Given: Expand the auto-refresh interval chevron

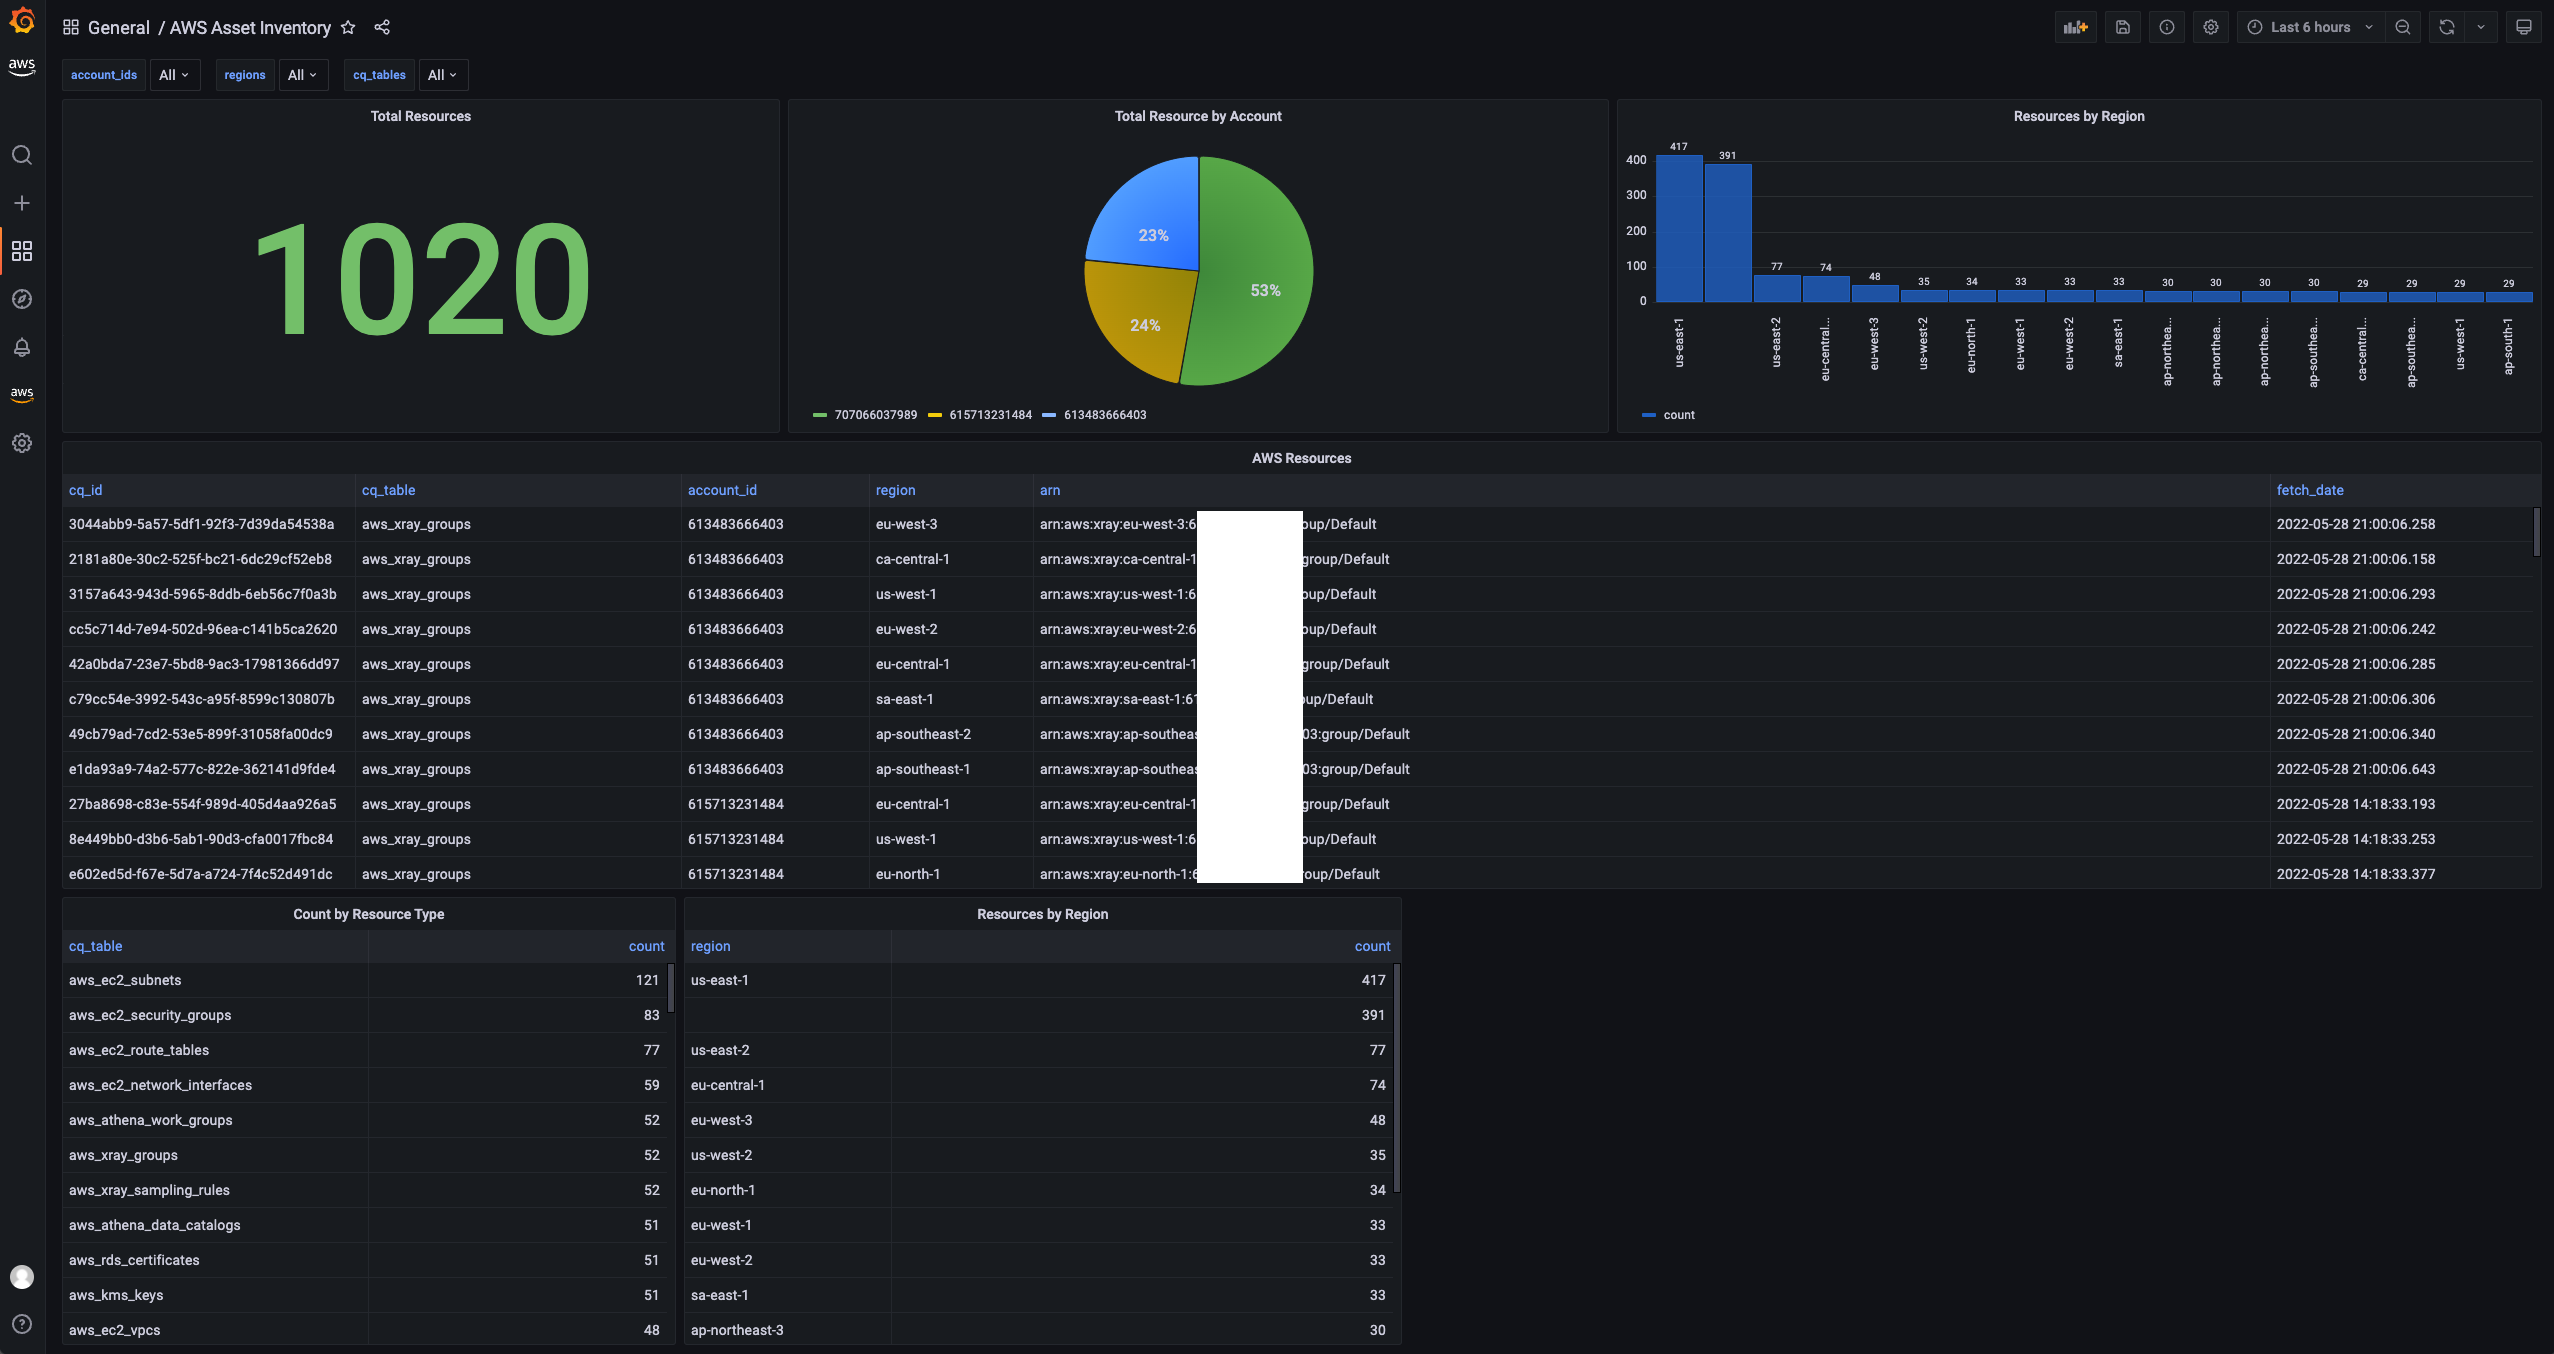Looking at the screenshot, I should pyautogui.click(x=2482, y=27).
